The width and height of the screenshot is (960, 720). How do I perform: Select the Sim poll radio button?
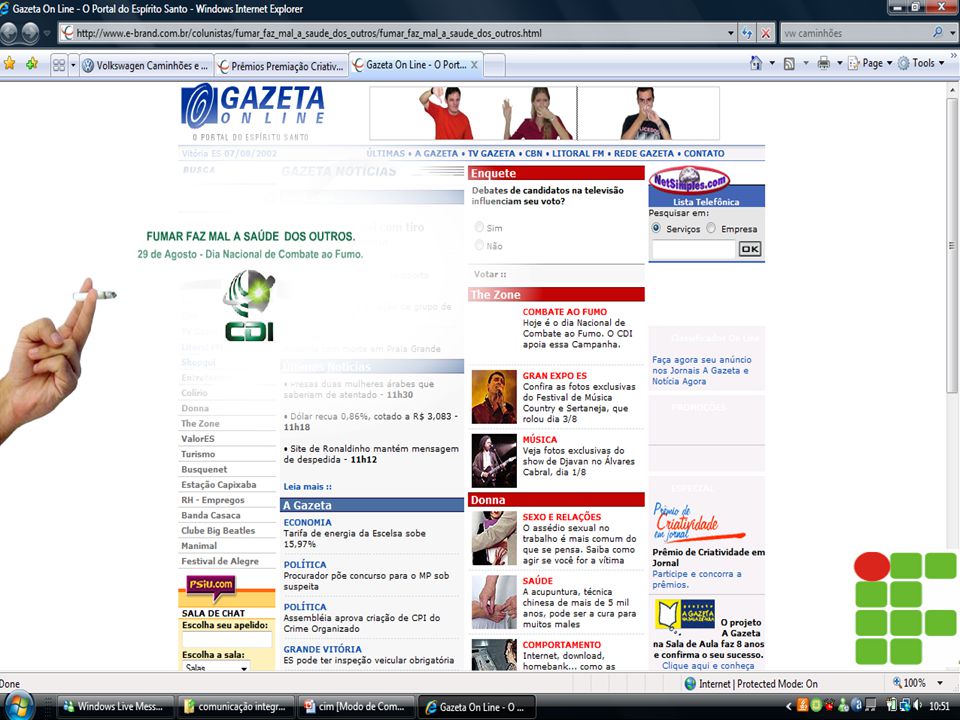pos(479,227)
